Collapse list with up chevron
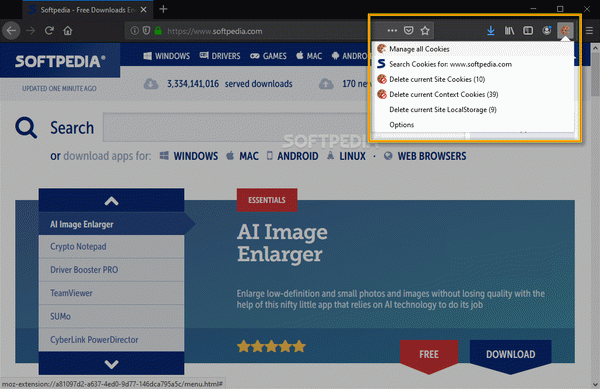 coord(111,200)
